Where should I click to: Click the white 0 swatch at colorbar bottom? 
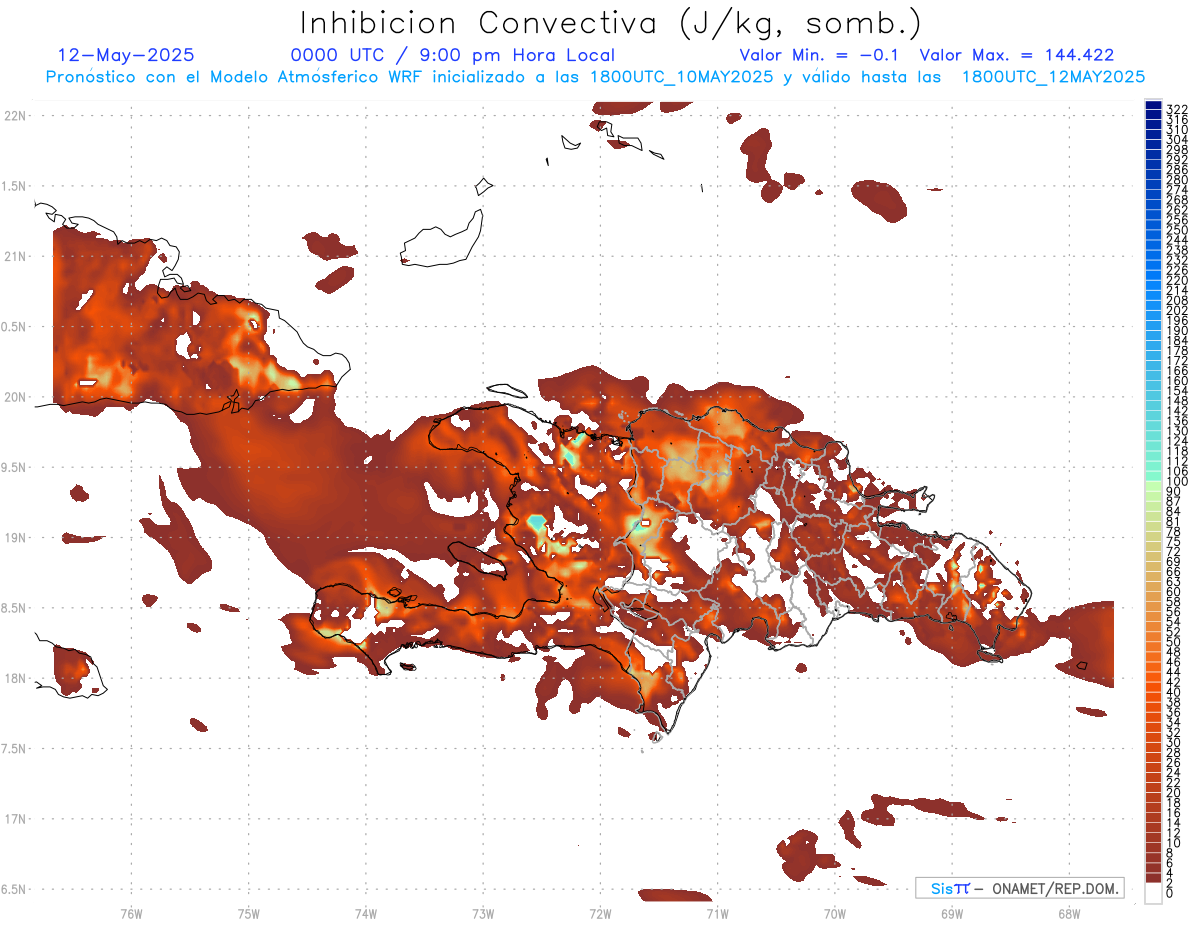[1153, 893]
